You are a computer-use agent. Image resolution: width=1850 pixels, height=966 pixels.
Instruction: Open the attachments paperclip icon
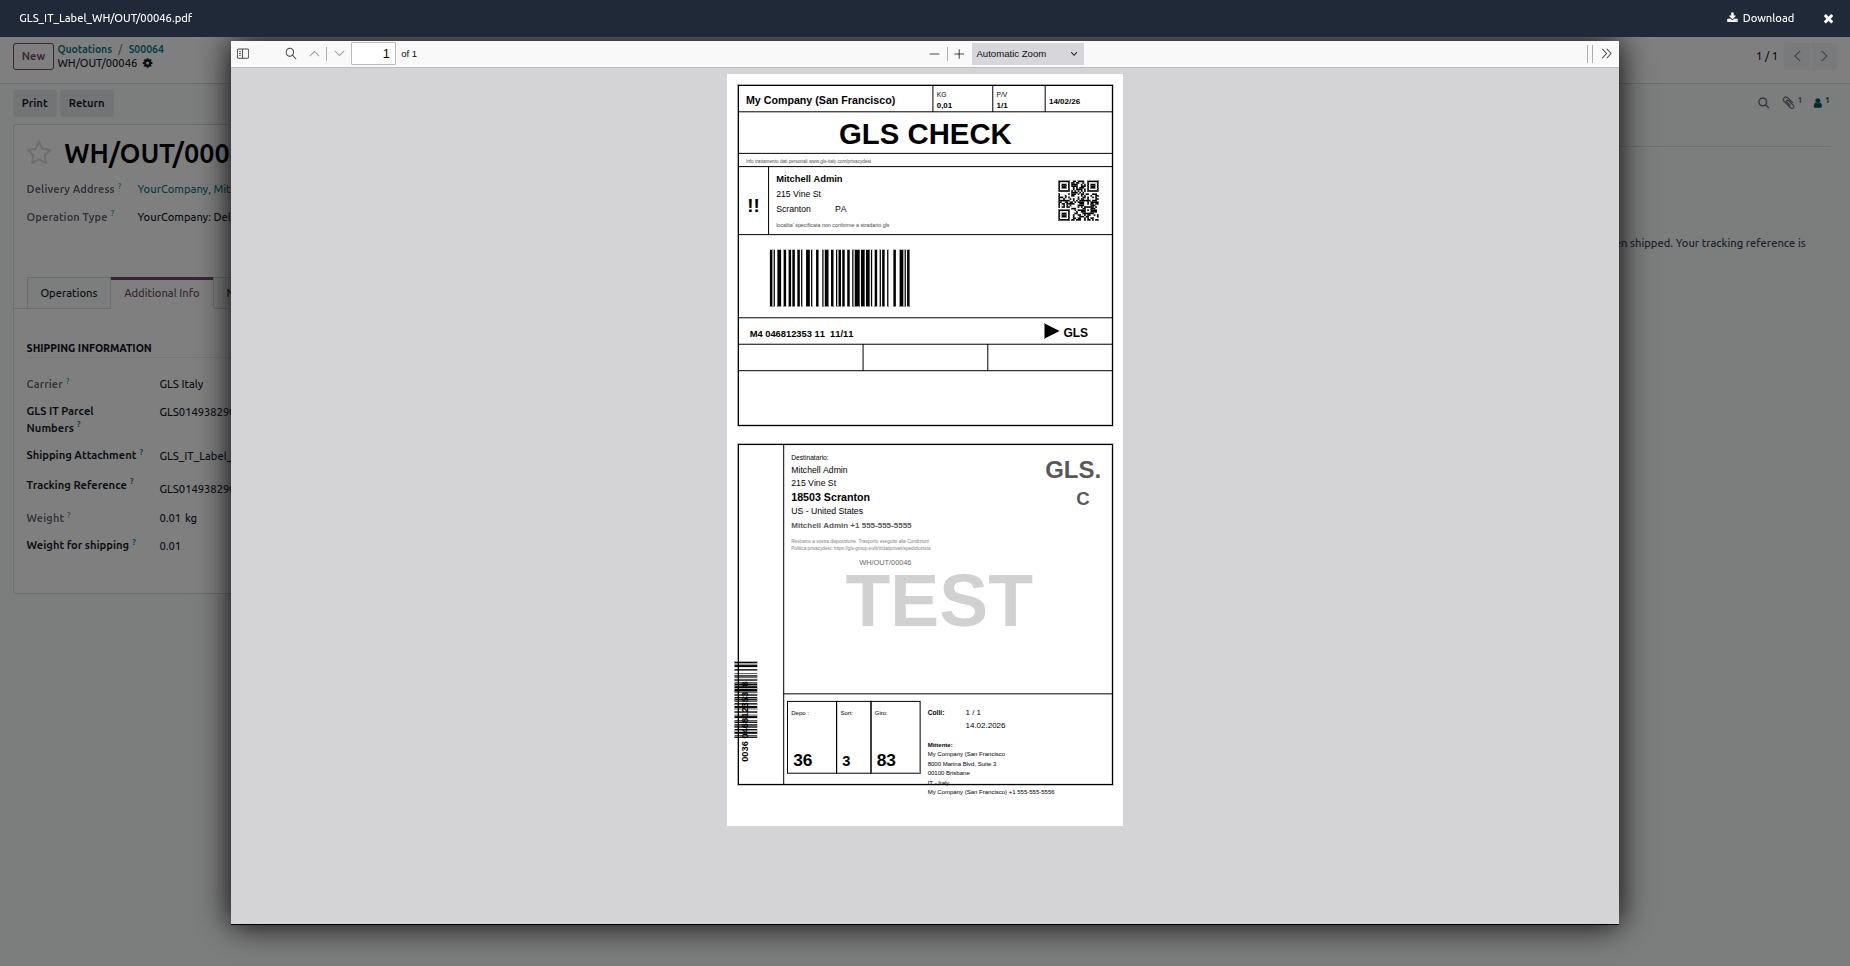click(x=1791, y=102)
